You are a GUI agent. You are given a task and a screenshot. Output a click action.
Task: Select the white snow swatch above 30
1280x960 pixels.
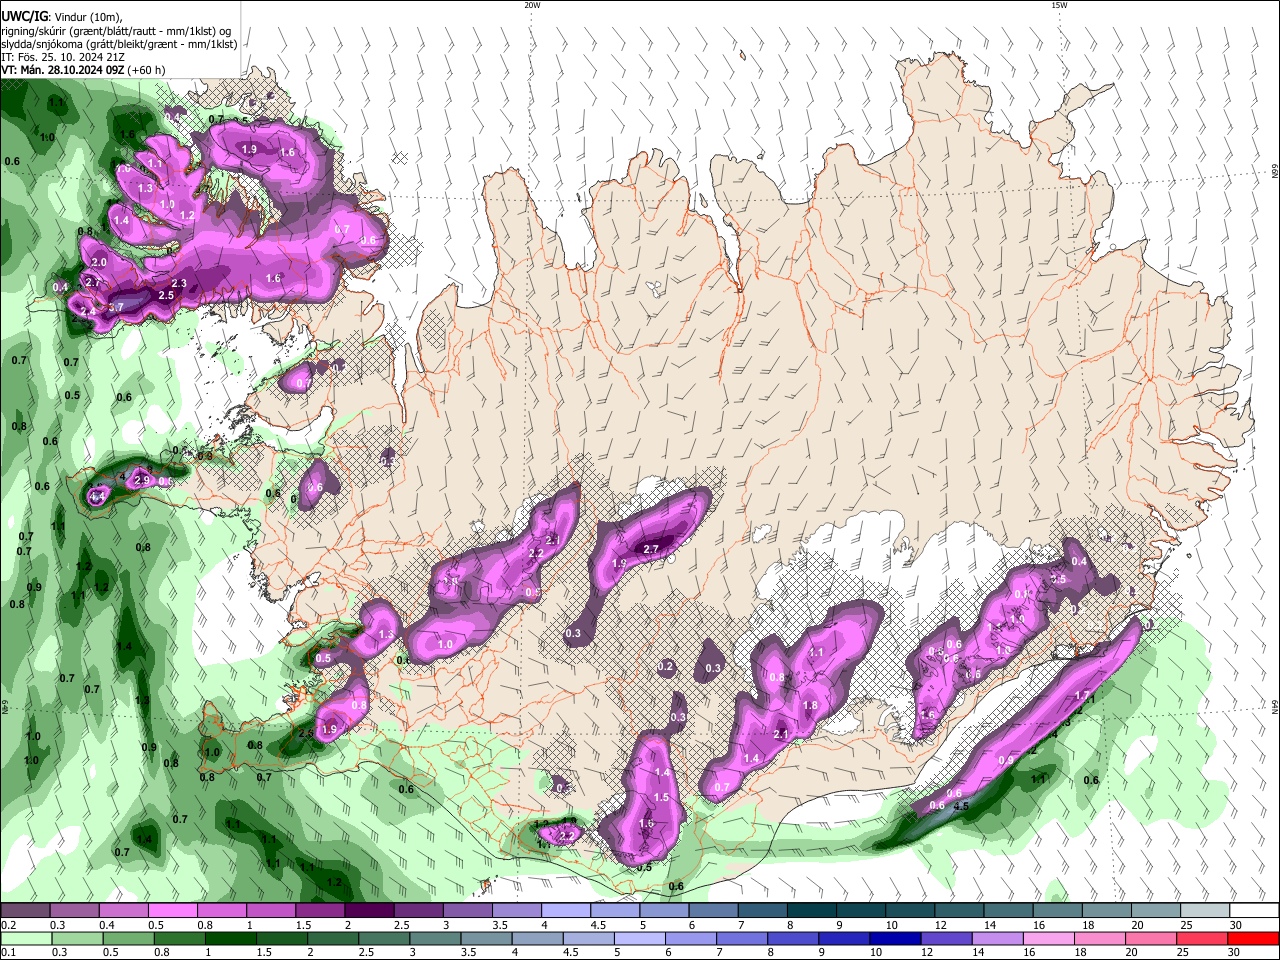[1255, 911]
